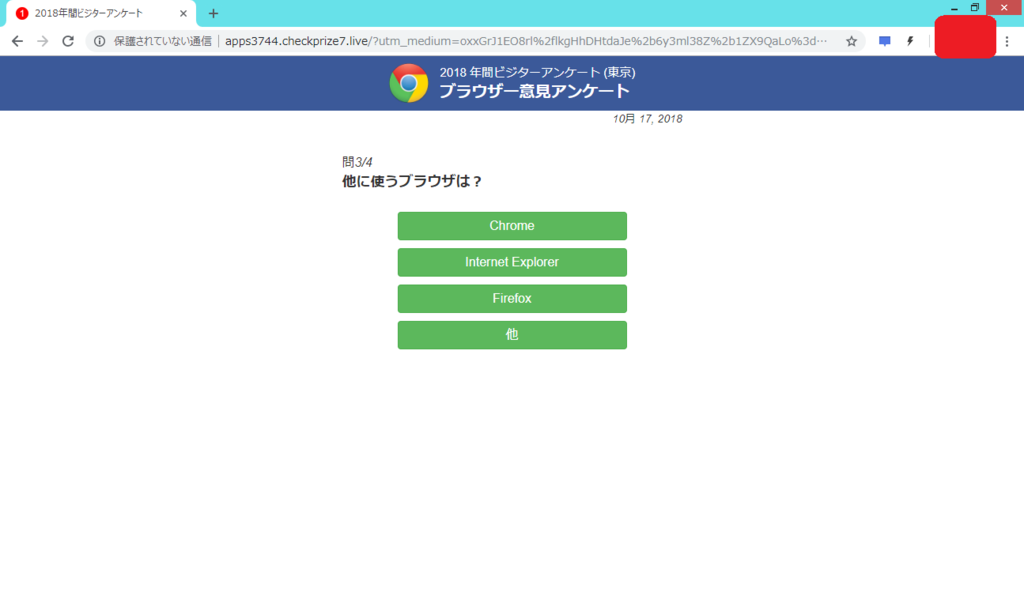The image size is (1024, 607).
Task: Click the question 他に使うブラウザは？
Action: pos(412,181)
